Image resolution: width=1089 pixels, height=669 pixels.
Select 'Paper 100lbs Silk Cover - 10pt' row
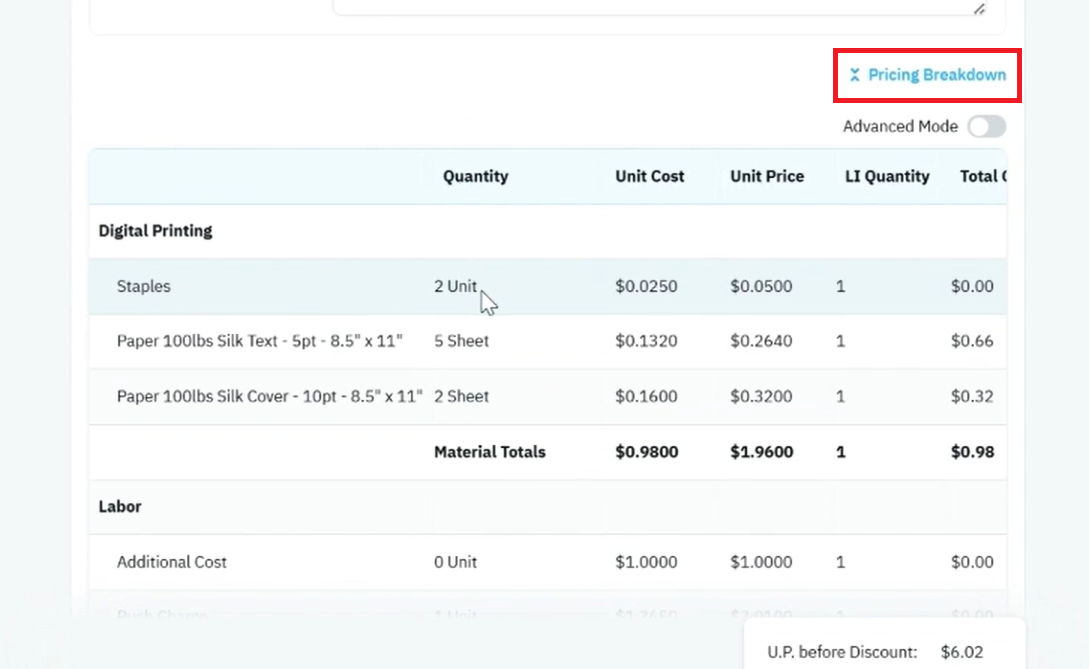point(547,396)
